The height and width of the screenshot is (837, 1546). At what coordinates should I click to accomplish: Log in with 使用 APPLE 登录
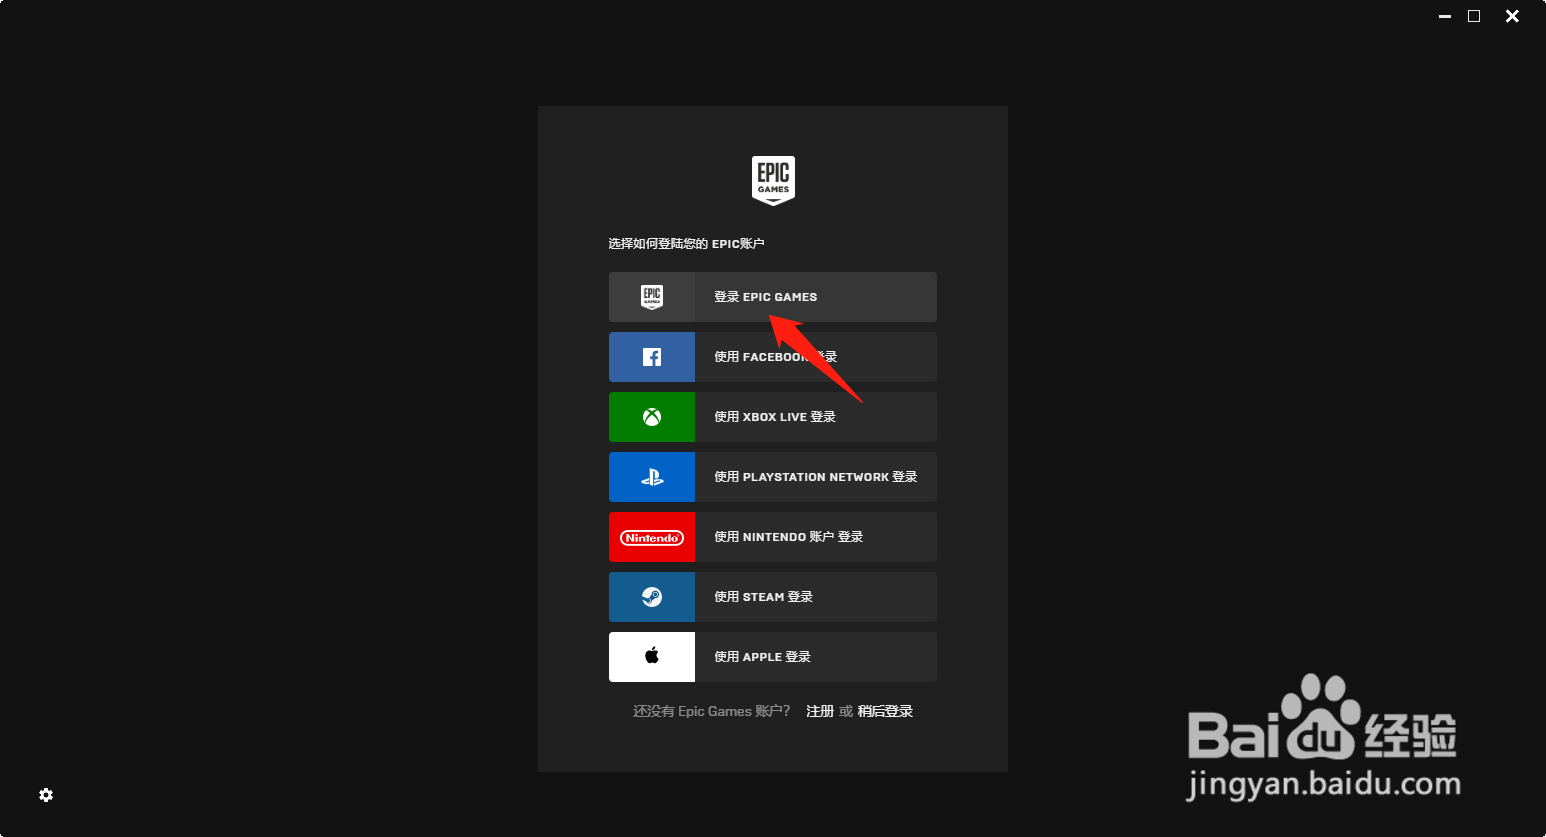coord(773,657)
